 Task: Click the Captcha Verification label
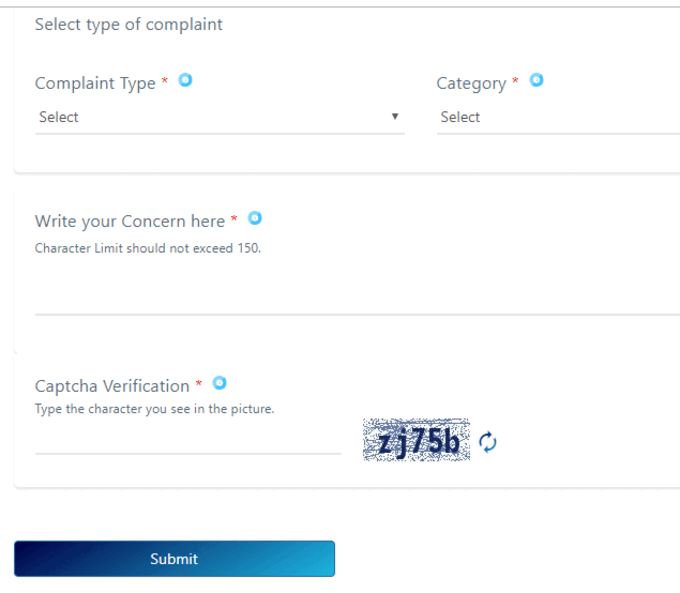click(x=112, y=386)
